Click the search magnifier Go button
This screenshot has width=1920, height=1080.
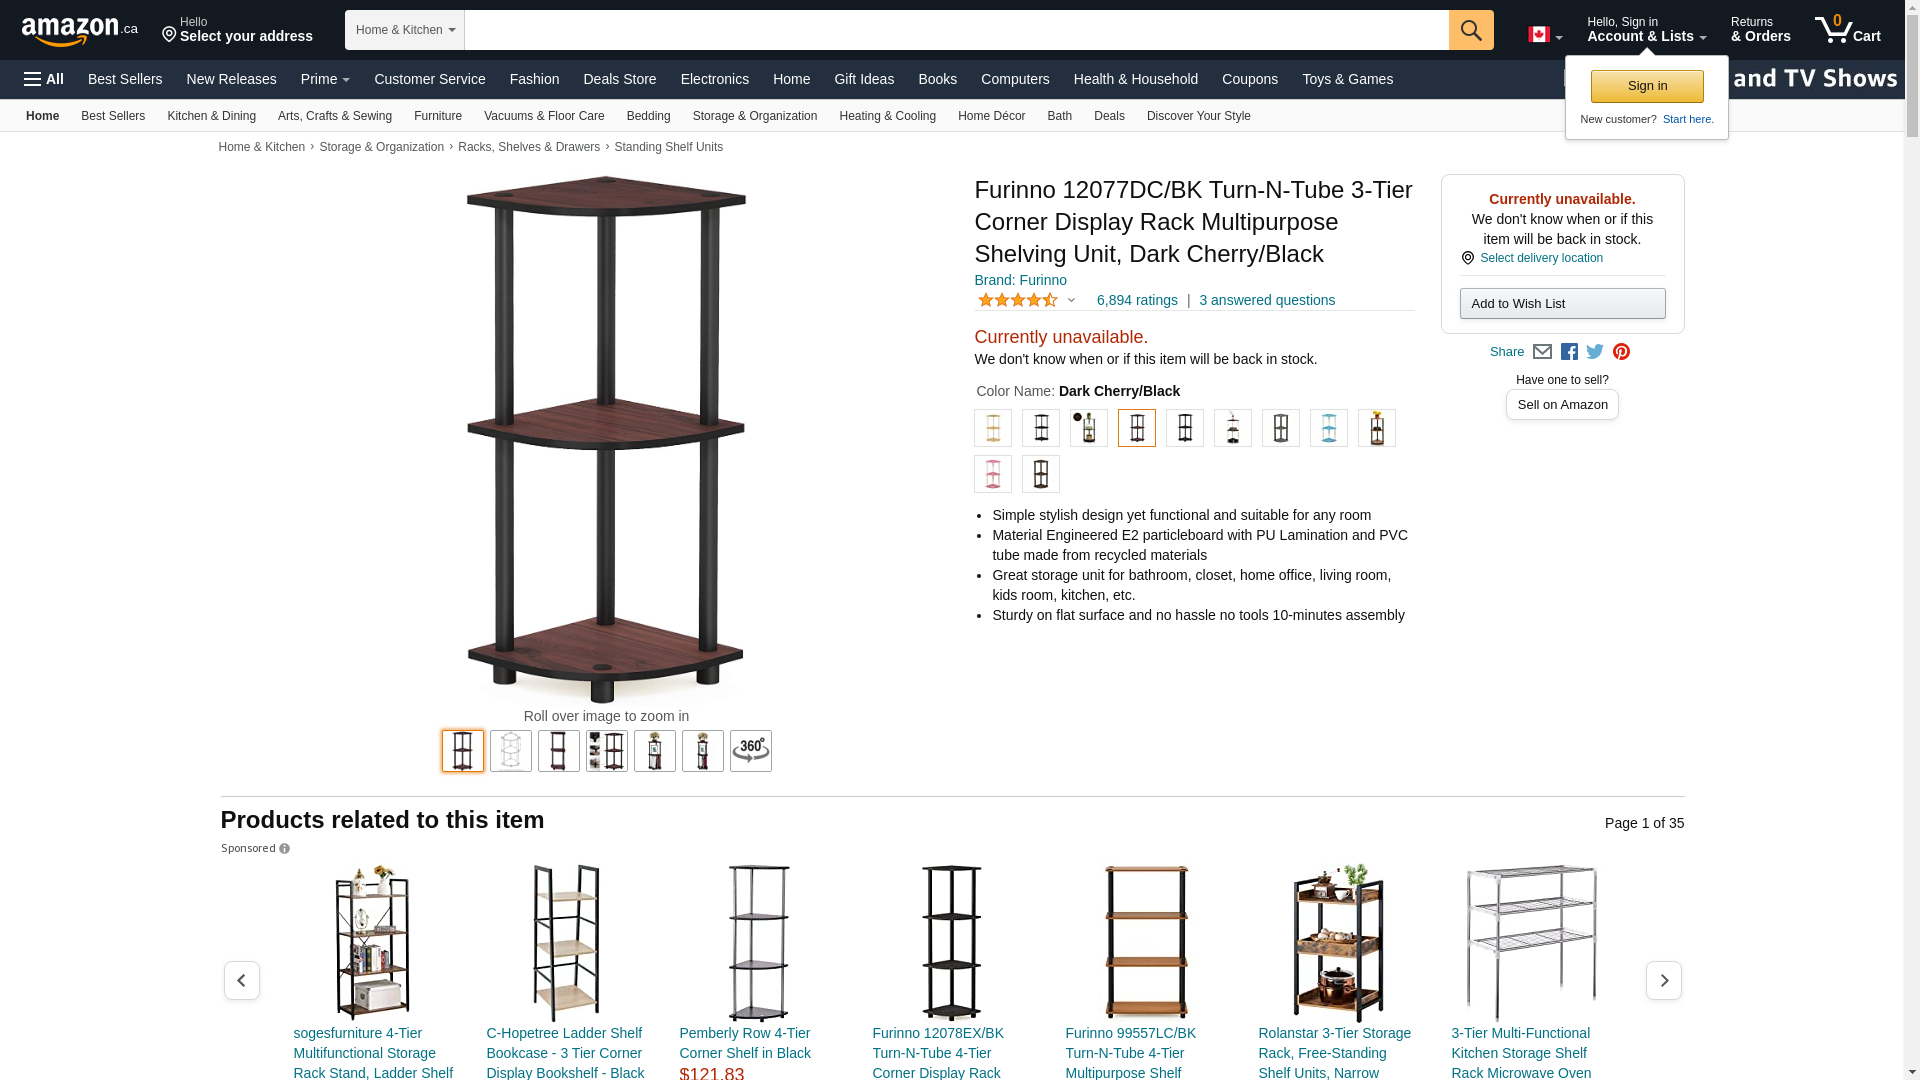(x=1471, y=30)
